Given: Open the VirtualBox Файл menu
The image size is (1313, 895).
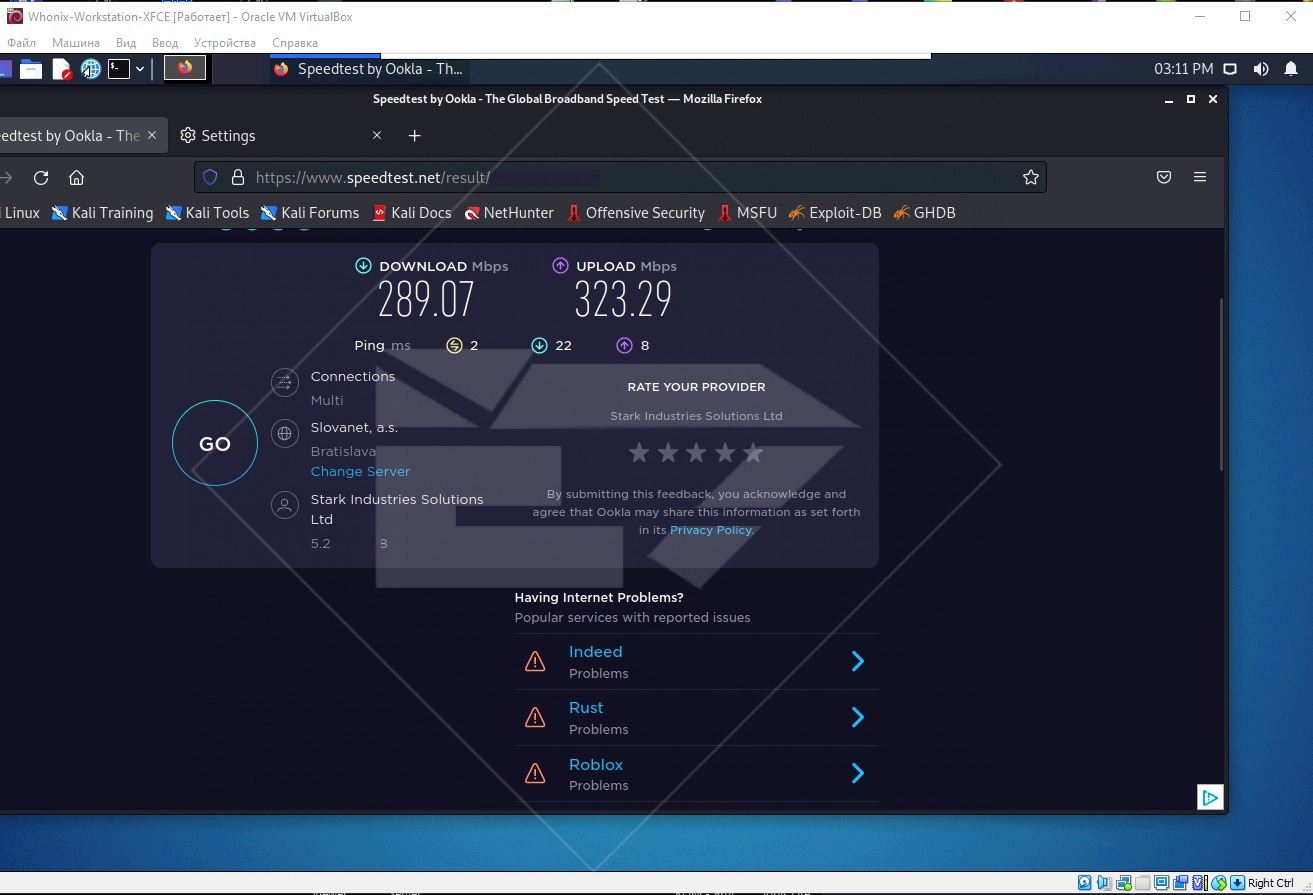Looking at the screenshot, I should [x=21, y=43].
